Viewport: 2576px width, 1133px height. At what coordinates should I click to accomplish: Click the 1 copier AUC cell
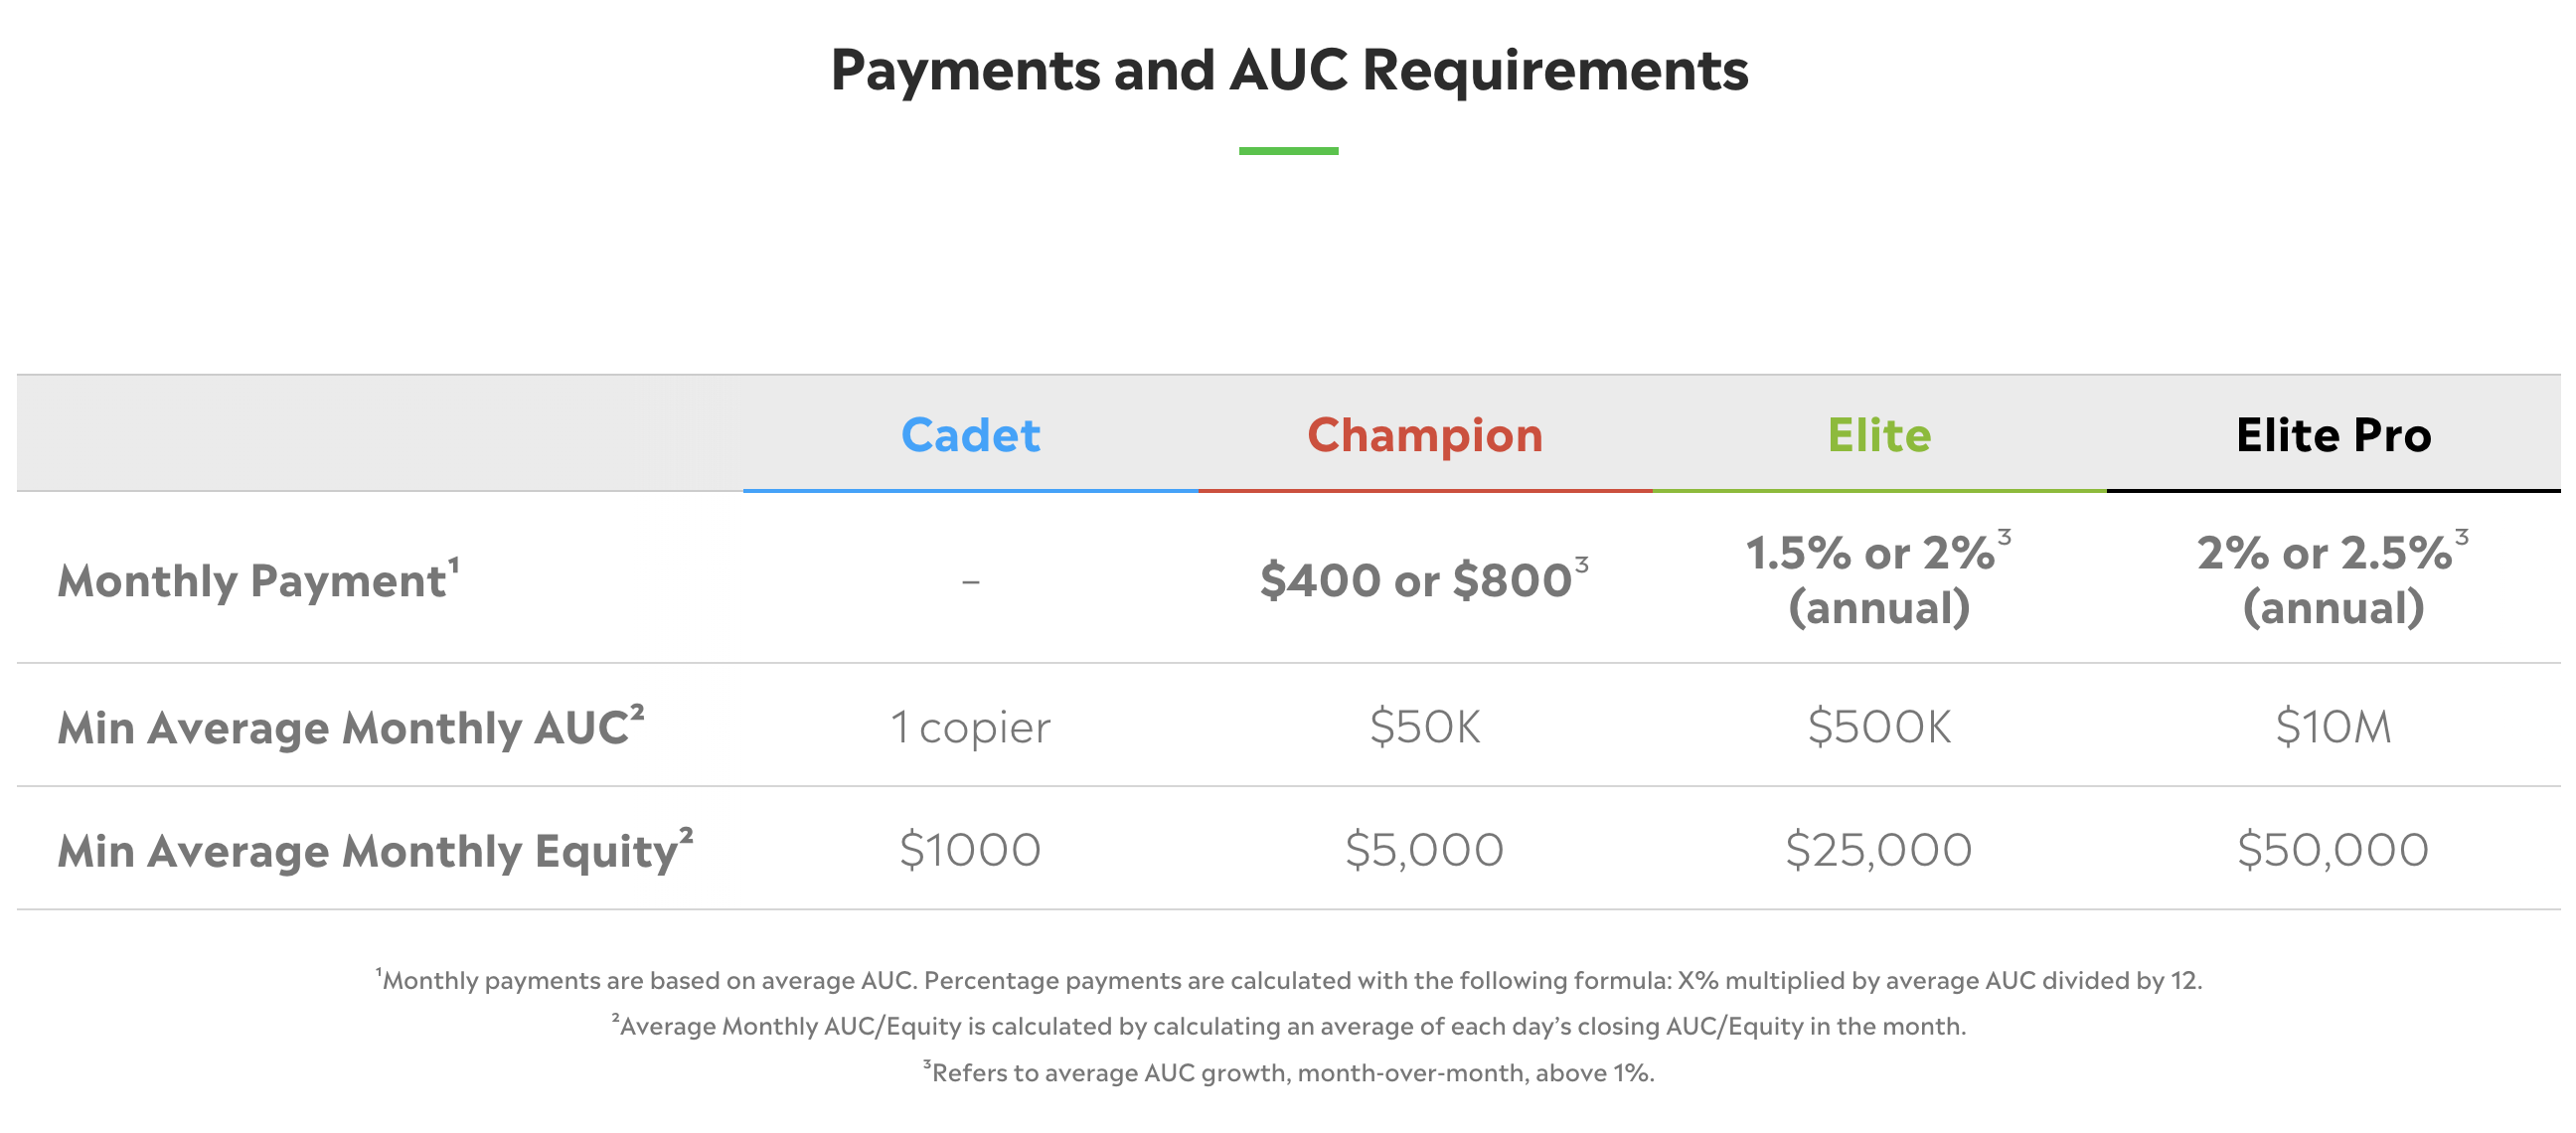pos(970,727)
